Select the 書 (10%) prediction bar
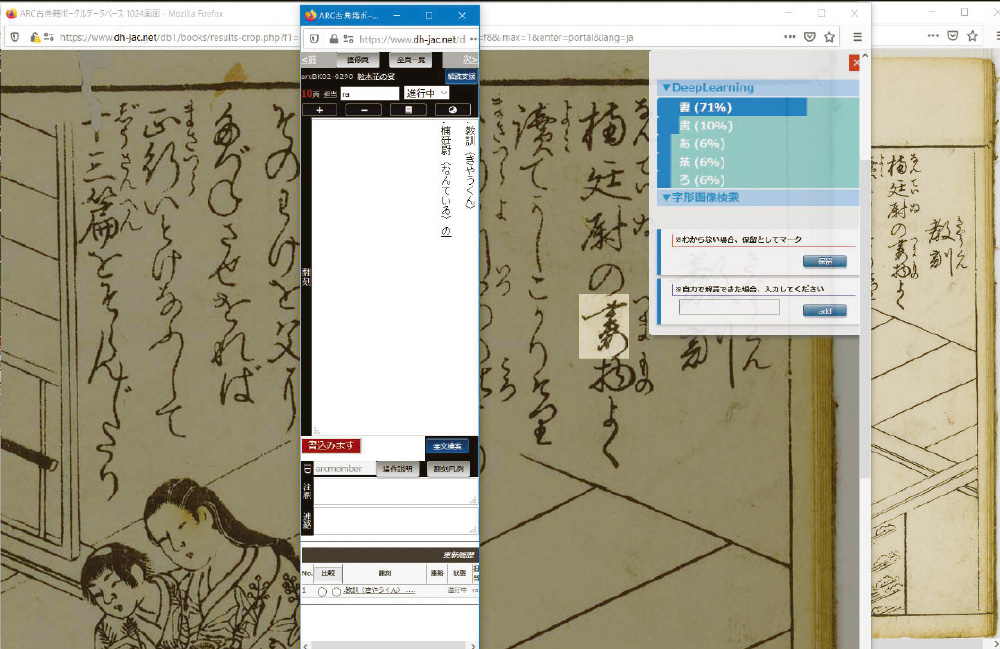 coord(758,126)
